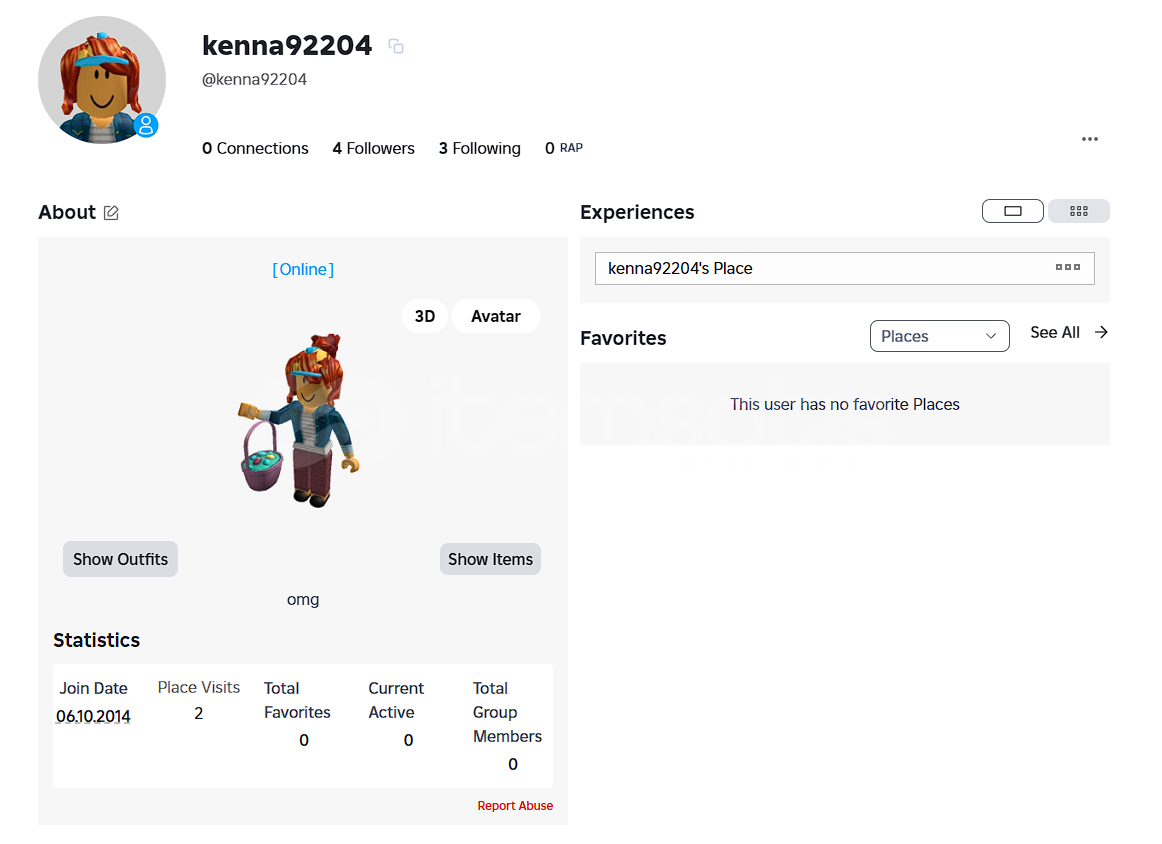Click the arrow icon next to See All
The height and width of the screenshot is (844, 1162).
tap(1101, 333)
